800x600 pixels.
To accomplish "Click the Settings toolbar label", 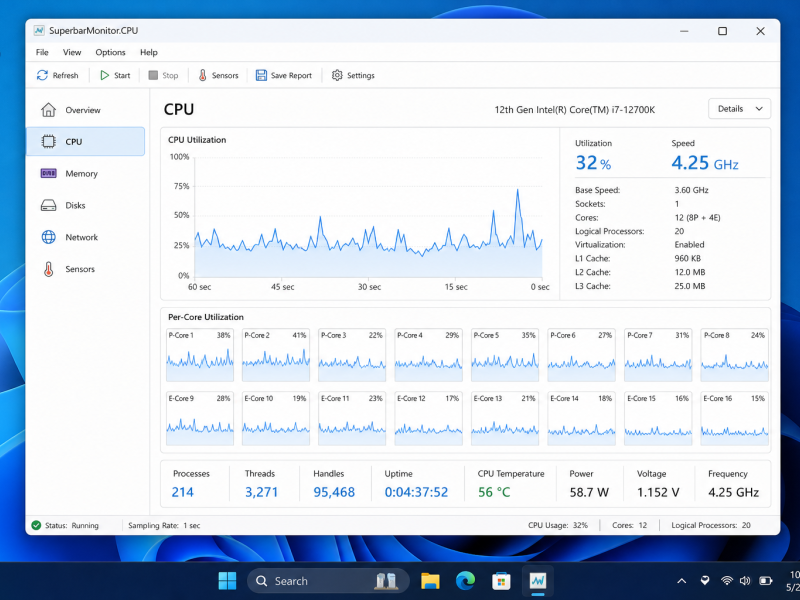I will [x=361, y=76].
